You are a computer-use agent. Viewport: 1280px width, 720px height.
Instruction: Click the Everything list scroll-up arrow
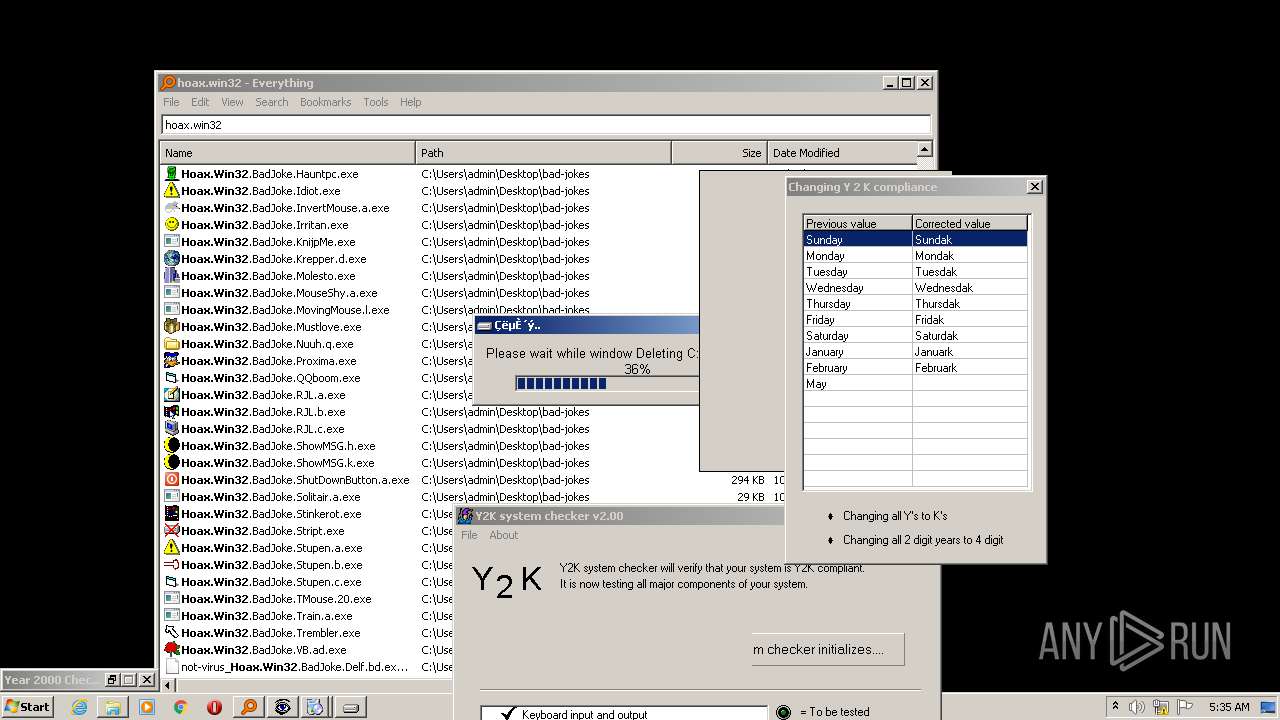point(925,151)
